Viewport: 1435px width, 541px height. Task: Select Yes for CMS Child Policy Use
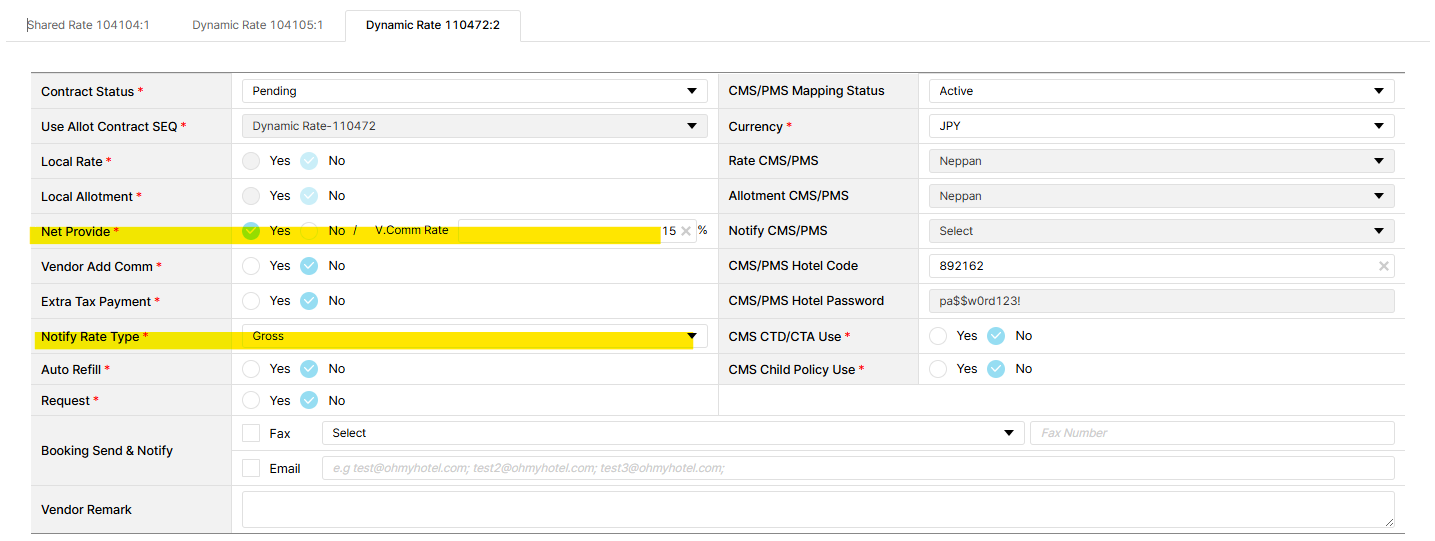pyautogui.click(x=938, y=369)
